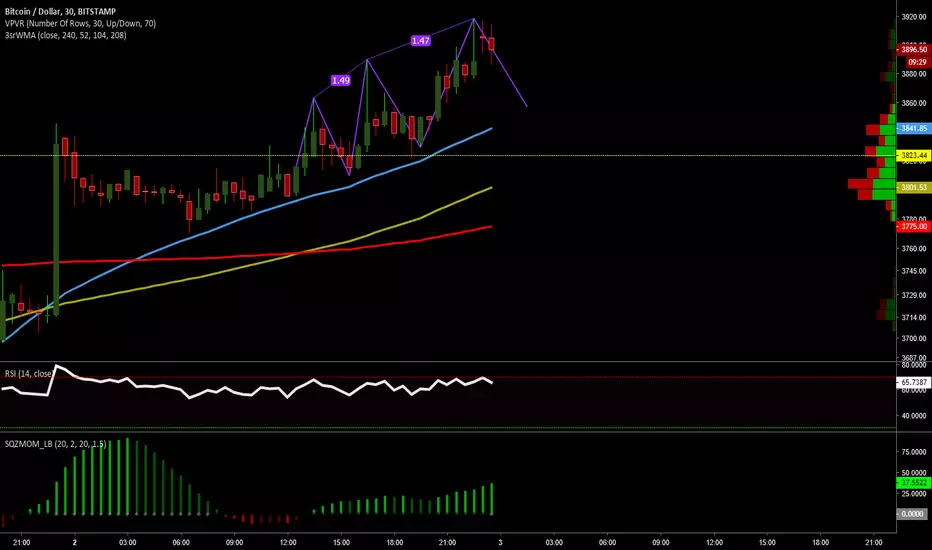The image size is (932, 550).
Task: Click the yellow 3823.44 price tag
Action: tap(914, 155)
